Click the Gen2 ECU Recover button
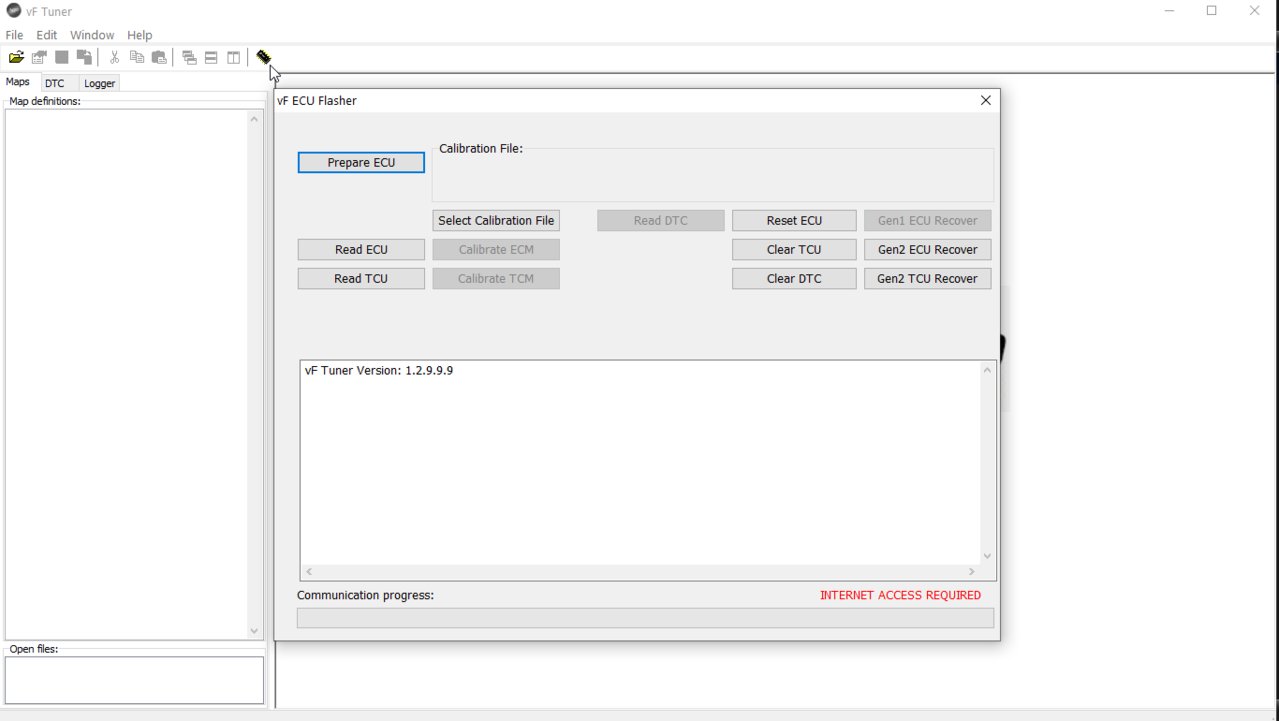Screen dimensions: 1279x721 tap(928, 249)
